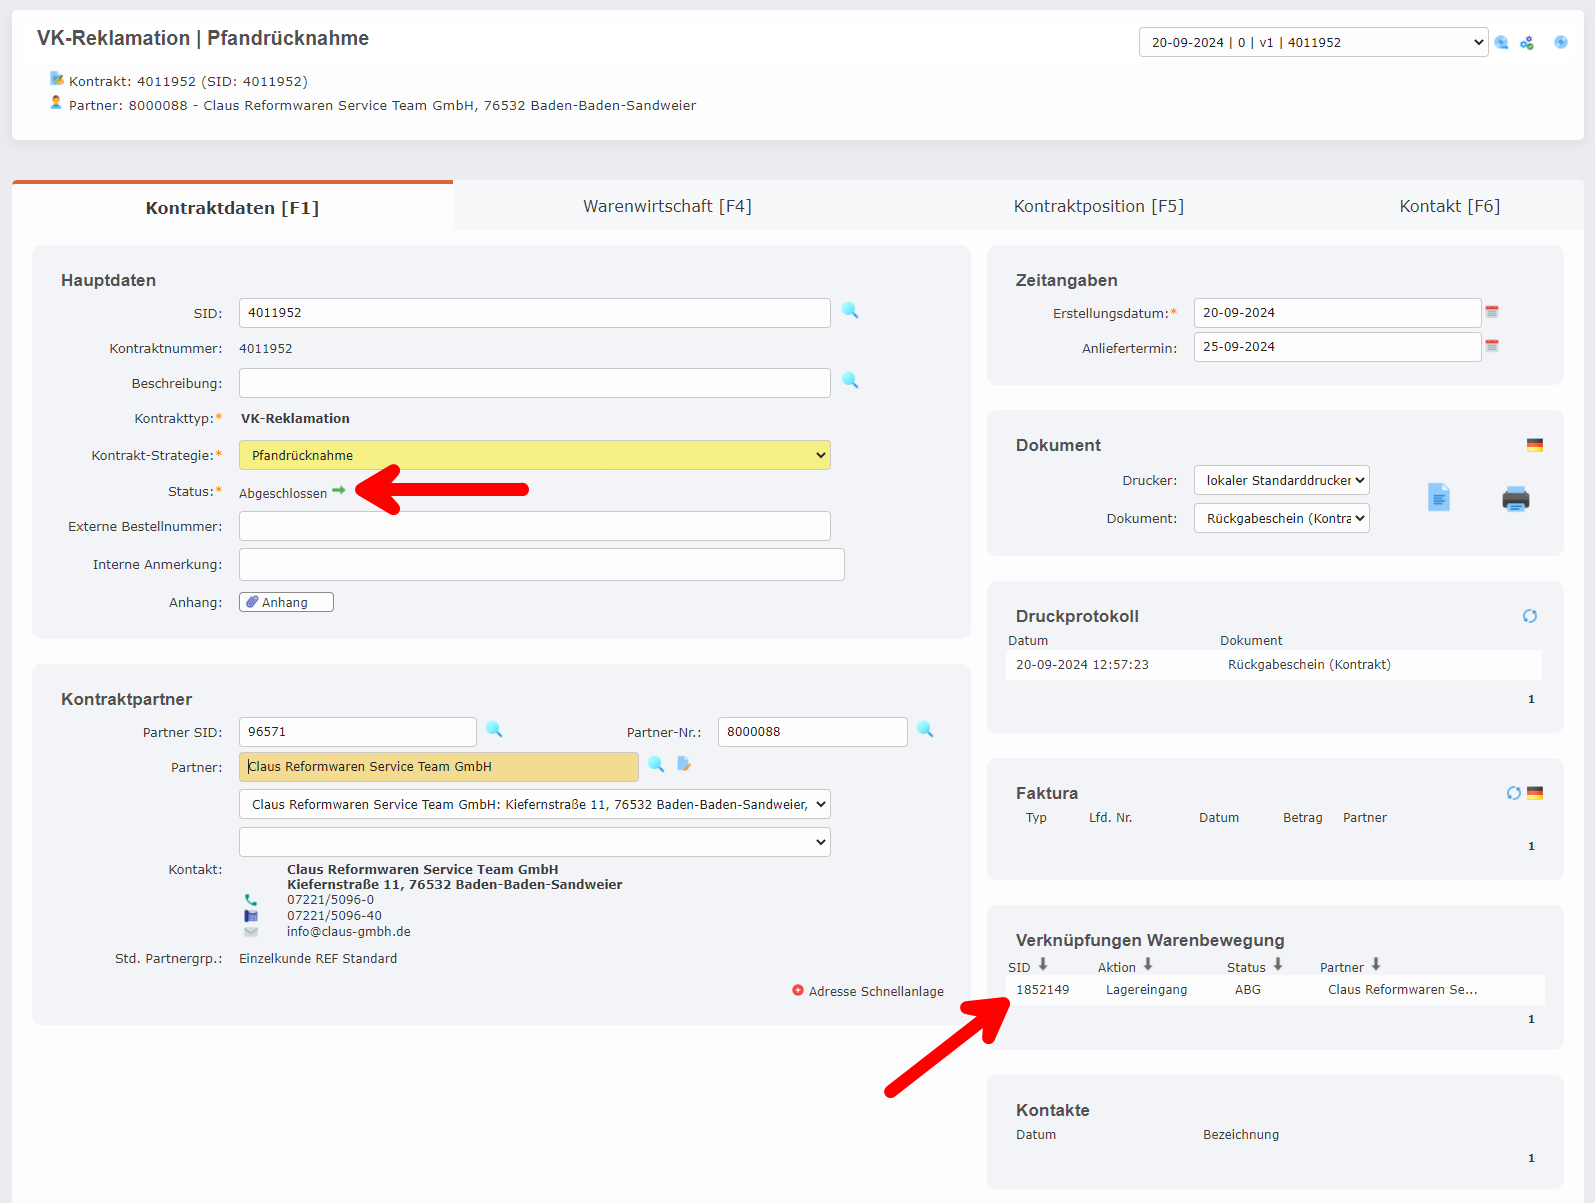Click the Interne Anmerkung input field
This screenshot has height=1203, width=1595.
541,564
